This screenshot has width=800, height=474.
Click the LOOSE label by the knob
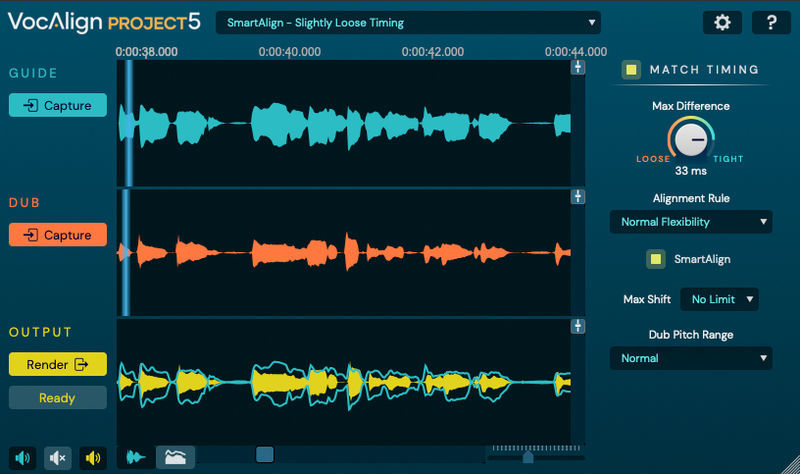653,159
